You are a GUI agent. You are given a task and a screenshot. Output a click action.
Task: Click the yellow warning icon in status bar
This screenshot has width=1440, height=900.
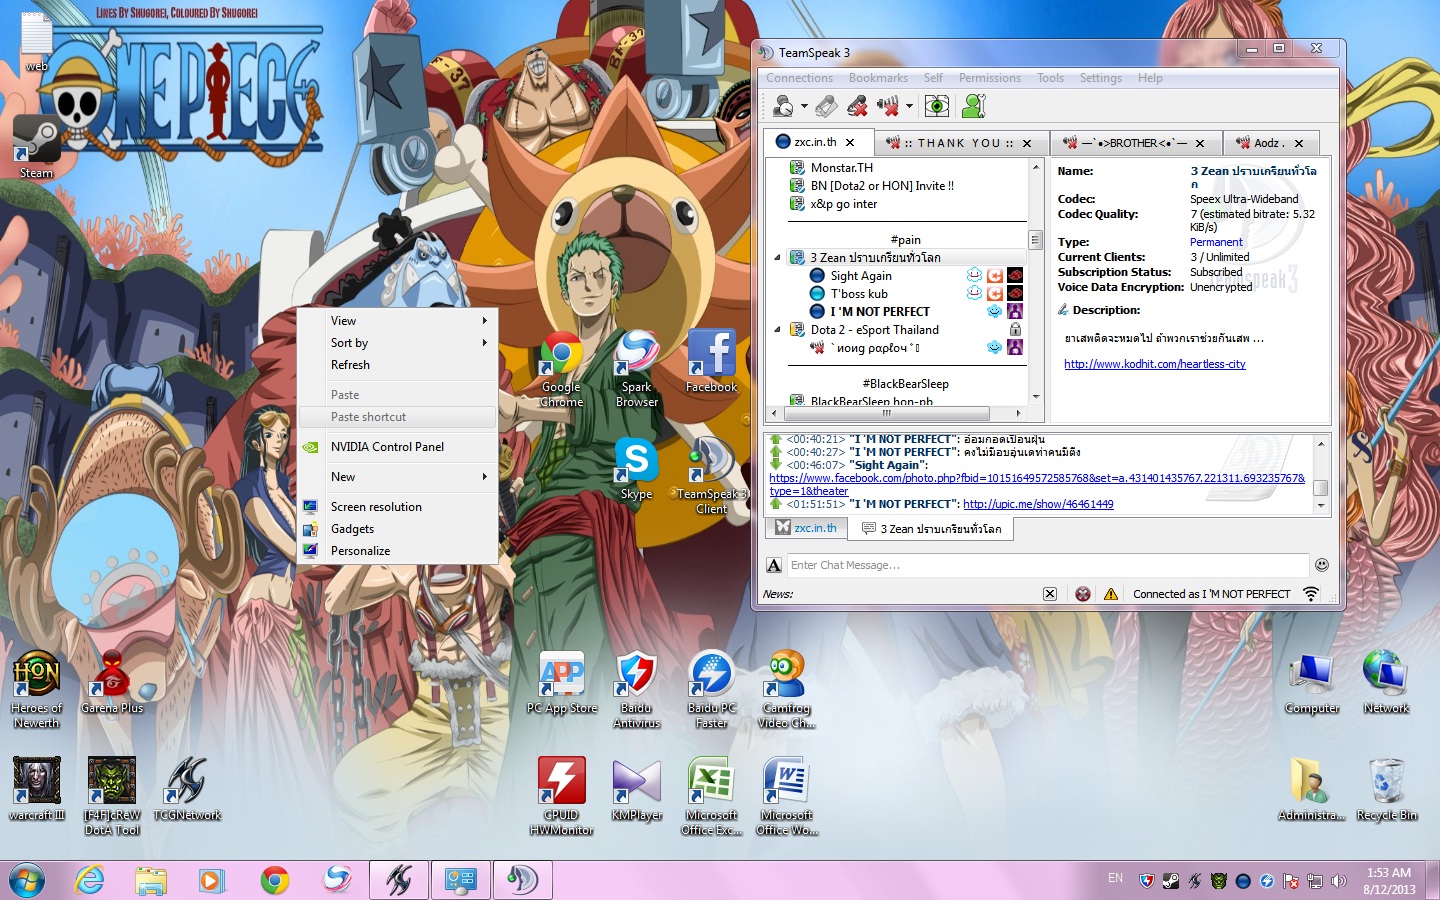tap(1111, 594)
